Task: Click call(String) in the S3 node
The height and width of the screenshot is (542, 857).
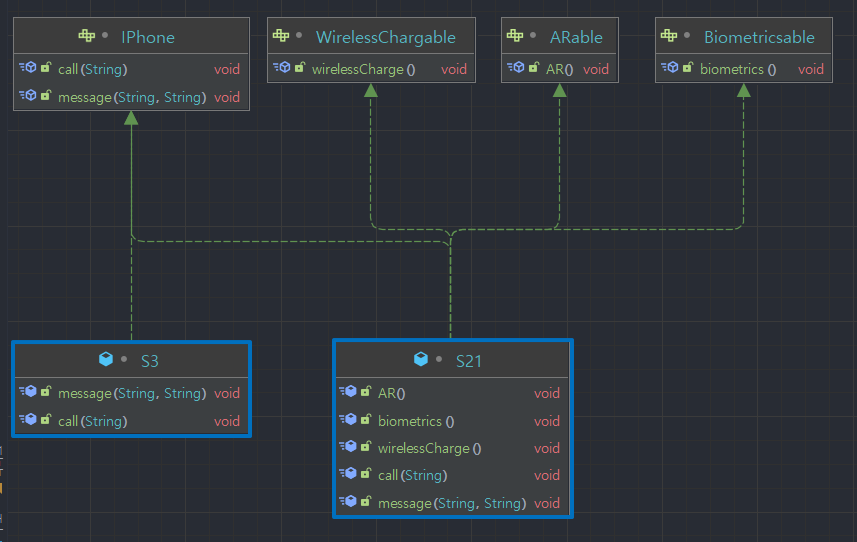Action: (x=92, y=421)
